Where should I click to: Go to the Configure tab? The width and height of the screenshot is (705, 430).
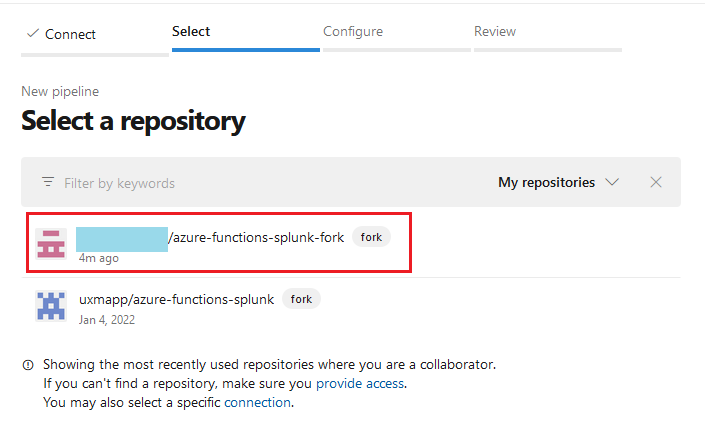tap(353, 31)
